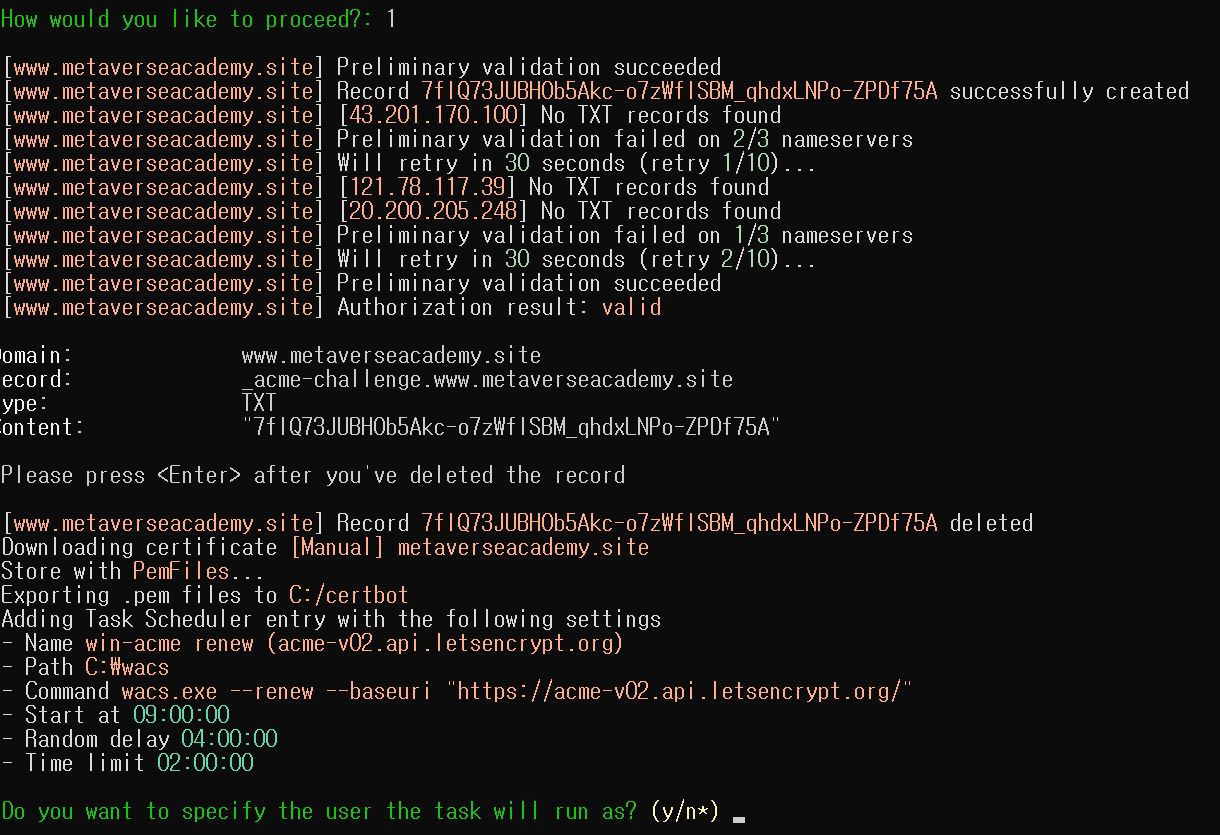
Task: Click the 'valid' authorization result text
Action: pyautogui.click(x=631, y=307)
